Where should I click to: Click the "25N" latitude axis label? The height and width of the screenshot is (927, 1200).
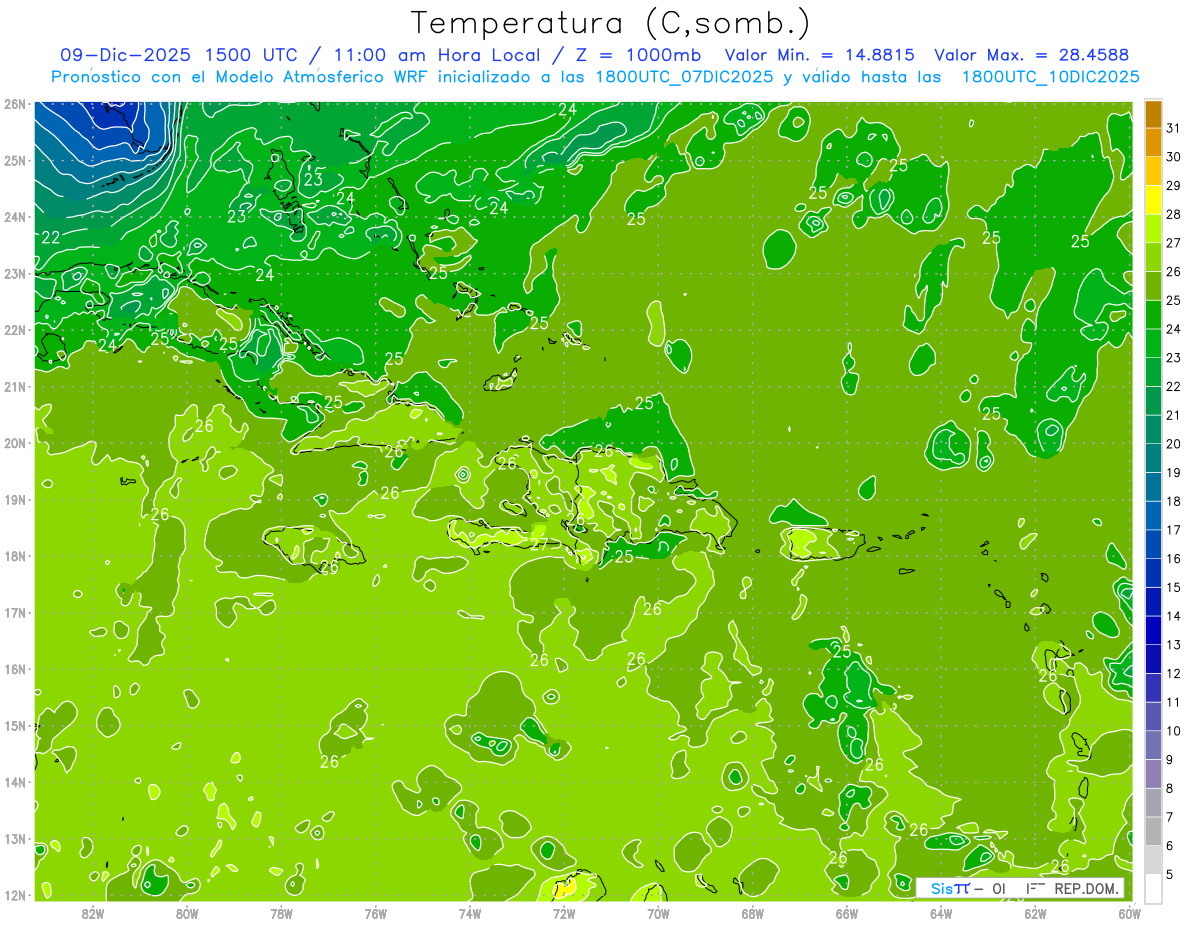point(15,160)
